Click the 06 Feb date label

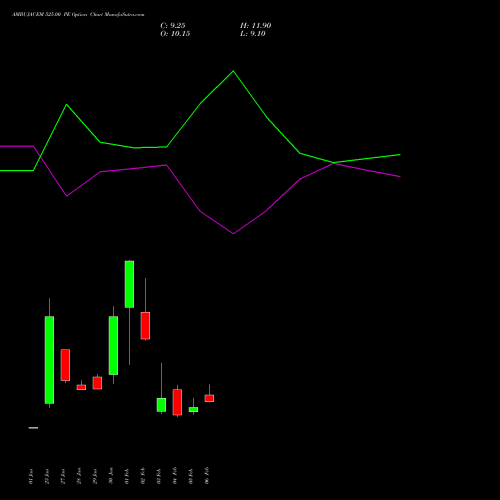(x=207, y=475)
